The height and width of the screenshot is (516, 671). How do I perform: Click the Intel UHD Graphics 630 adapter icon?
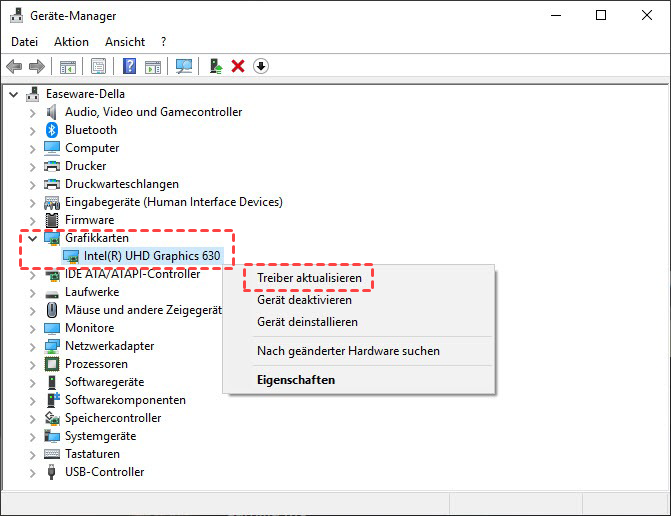[71, 256]
